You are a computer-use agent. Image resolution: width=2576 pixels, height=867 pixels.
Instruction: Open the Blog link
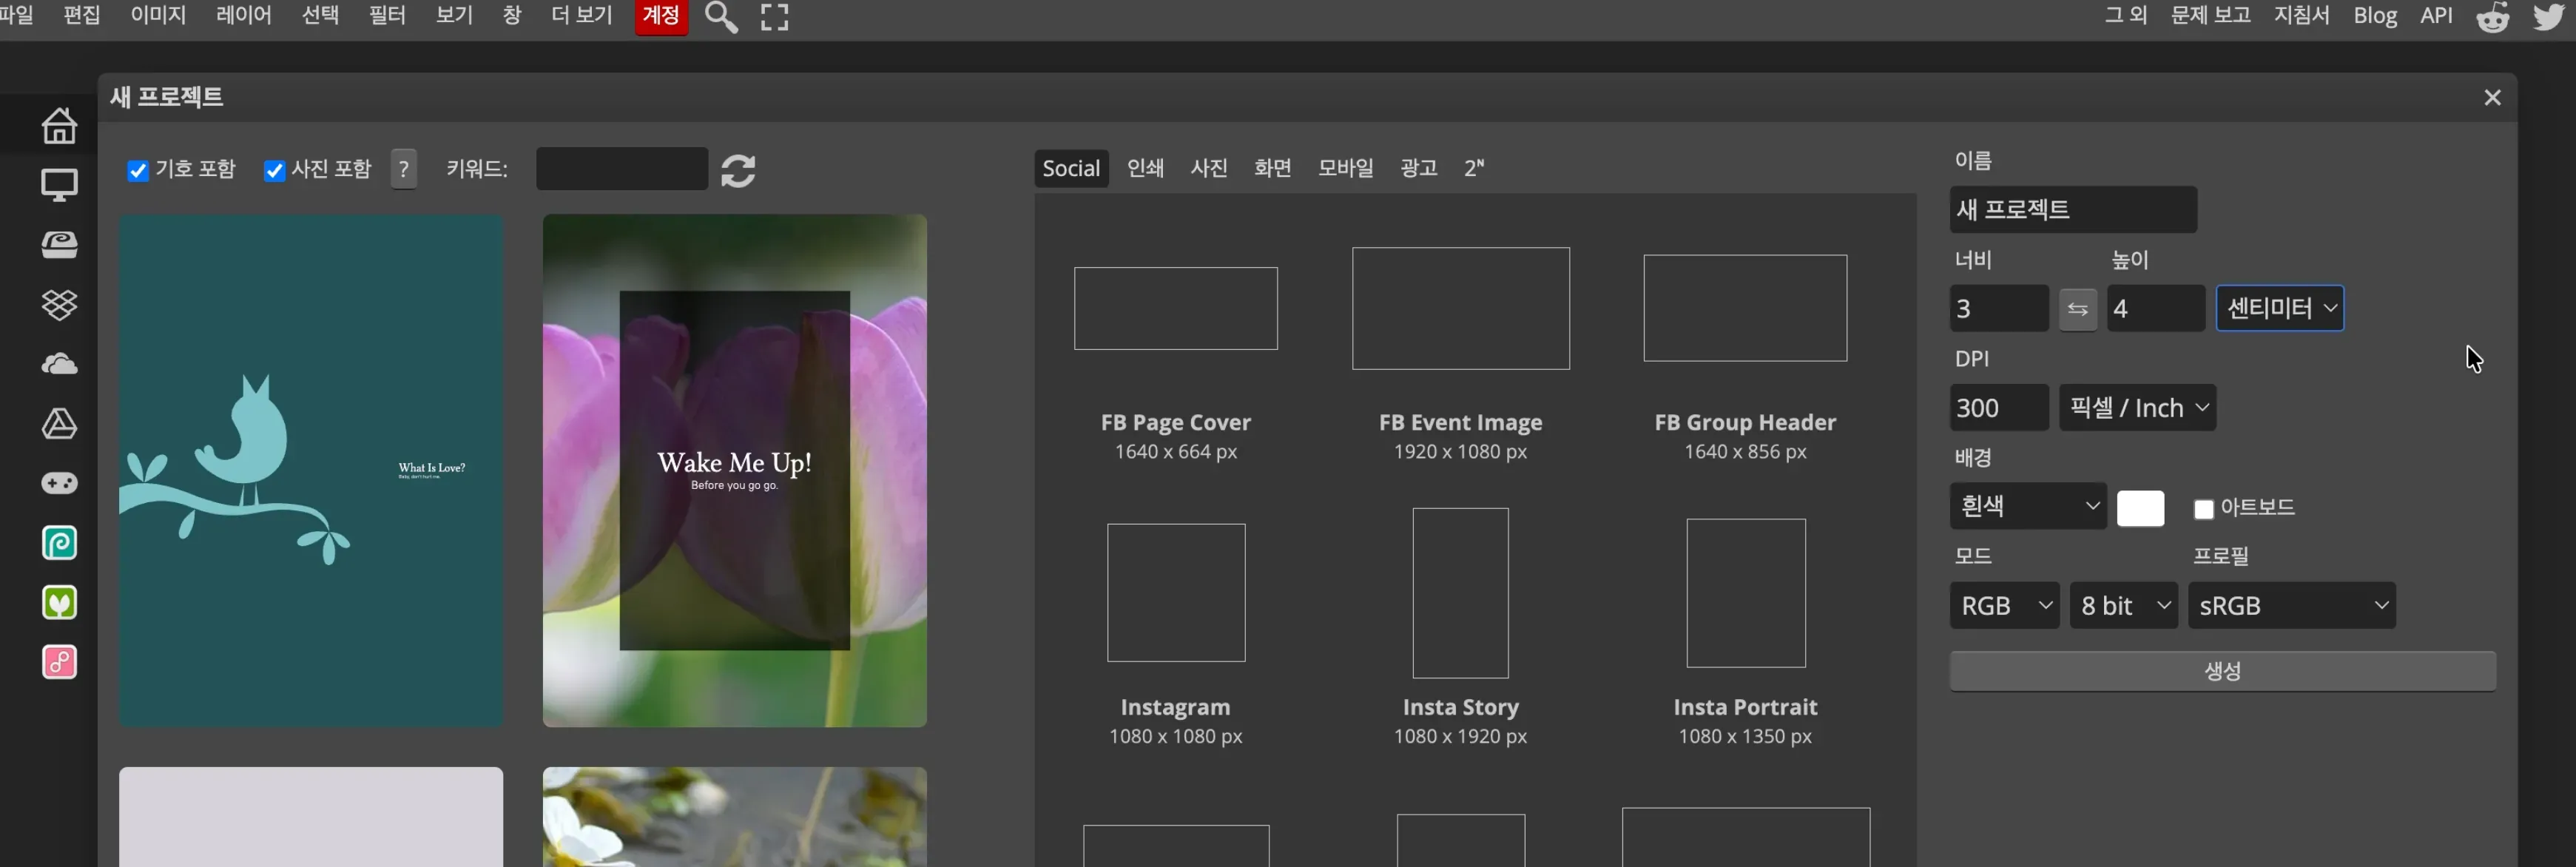2375,16
